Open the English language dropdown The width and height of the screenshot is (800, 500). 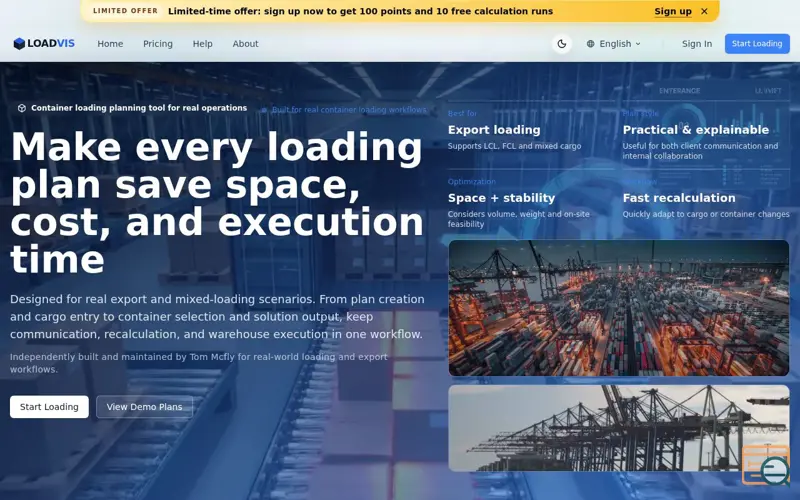tap(613, 44)
